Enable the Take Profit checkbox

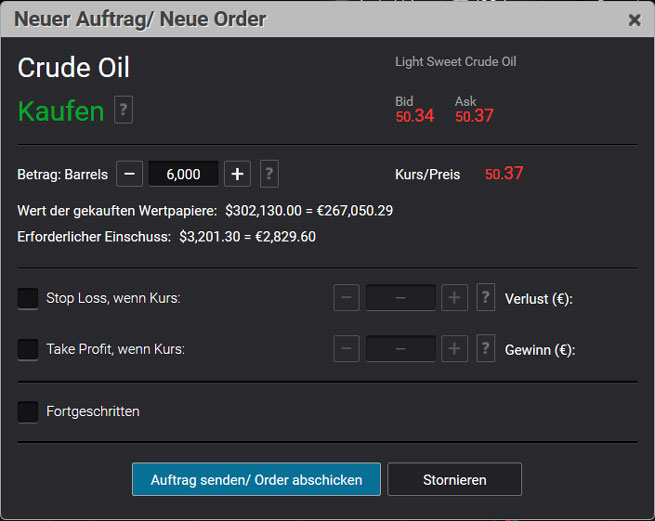pyautogui.click(x=28, y=349)
